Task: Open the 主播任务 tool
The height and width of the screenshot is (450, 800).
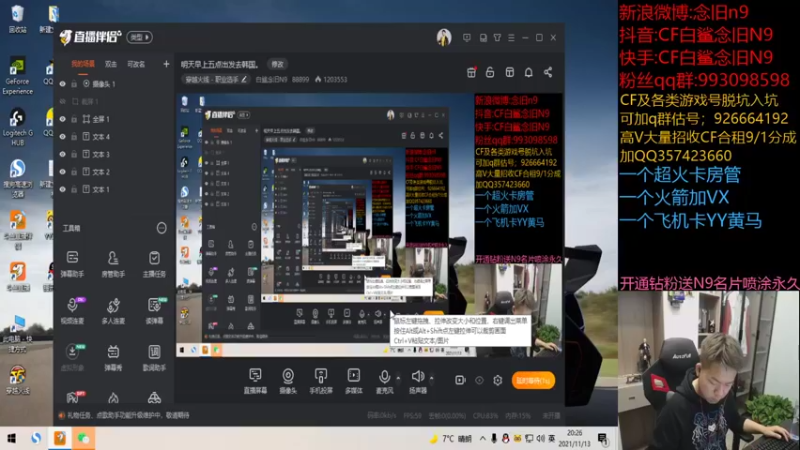Action: 154,264
